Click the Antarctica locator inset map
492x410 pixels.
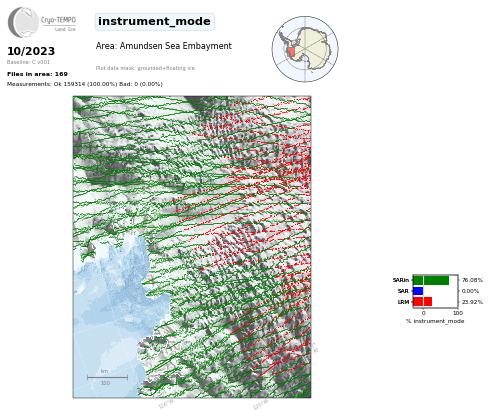305,49
